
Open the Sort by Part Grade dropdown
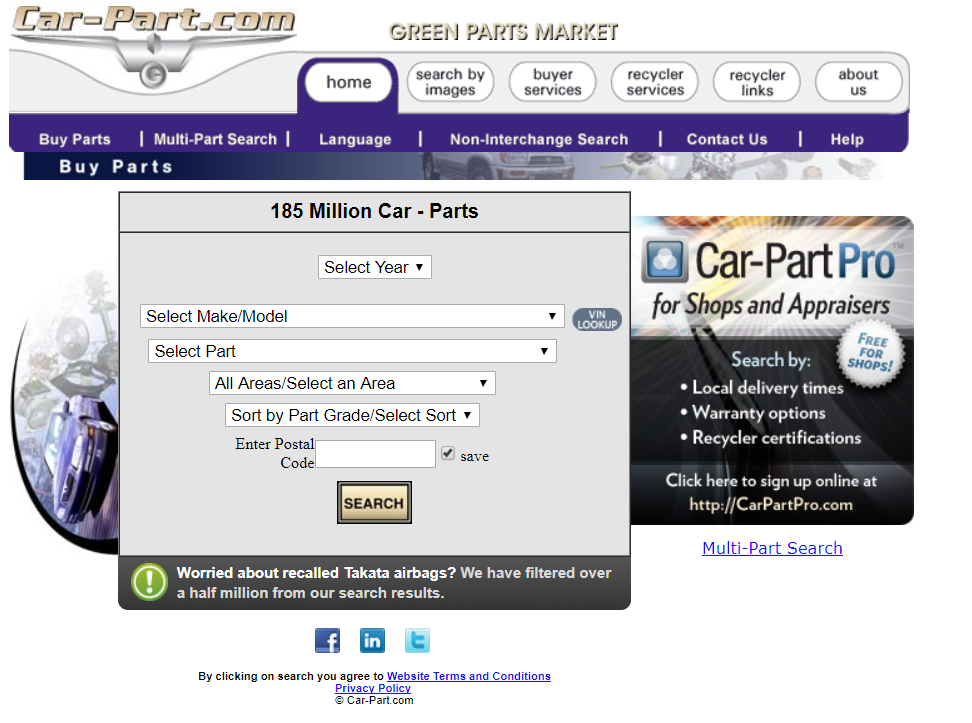click(352, 415)
